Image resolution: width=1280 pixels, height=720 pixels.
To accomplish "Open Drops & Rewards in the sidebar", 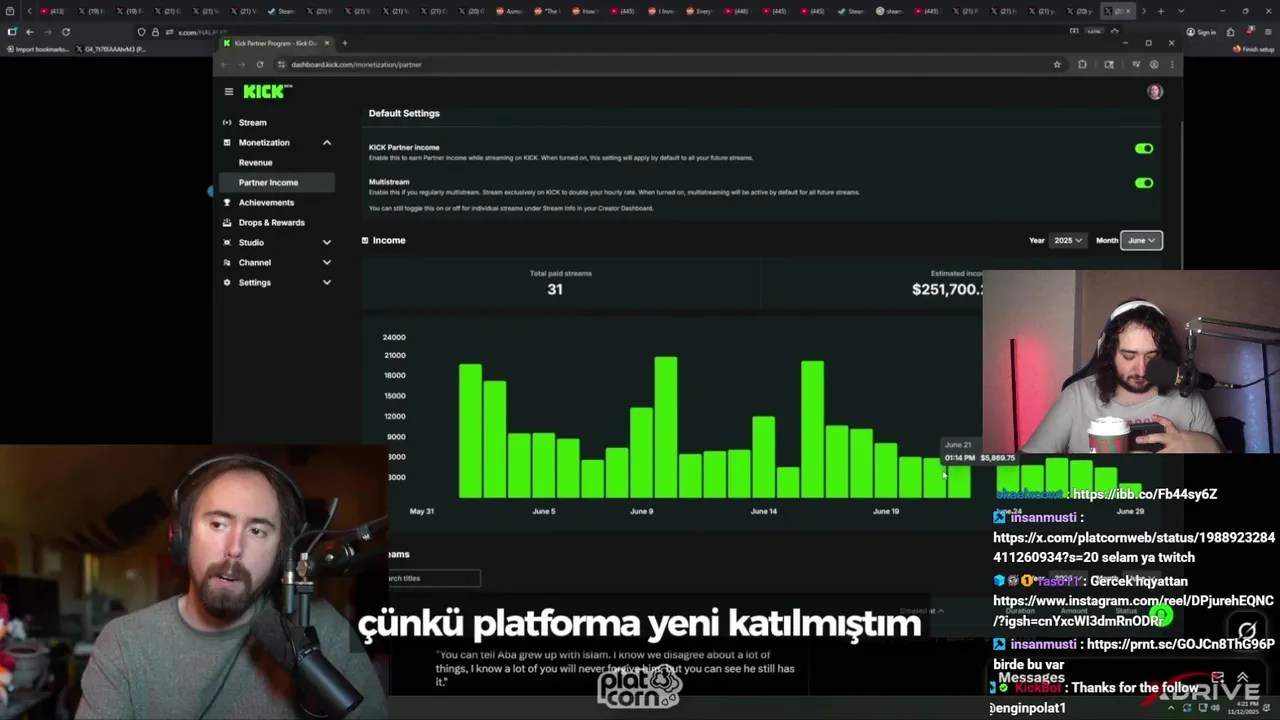I will point(272,223).
